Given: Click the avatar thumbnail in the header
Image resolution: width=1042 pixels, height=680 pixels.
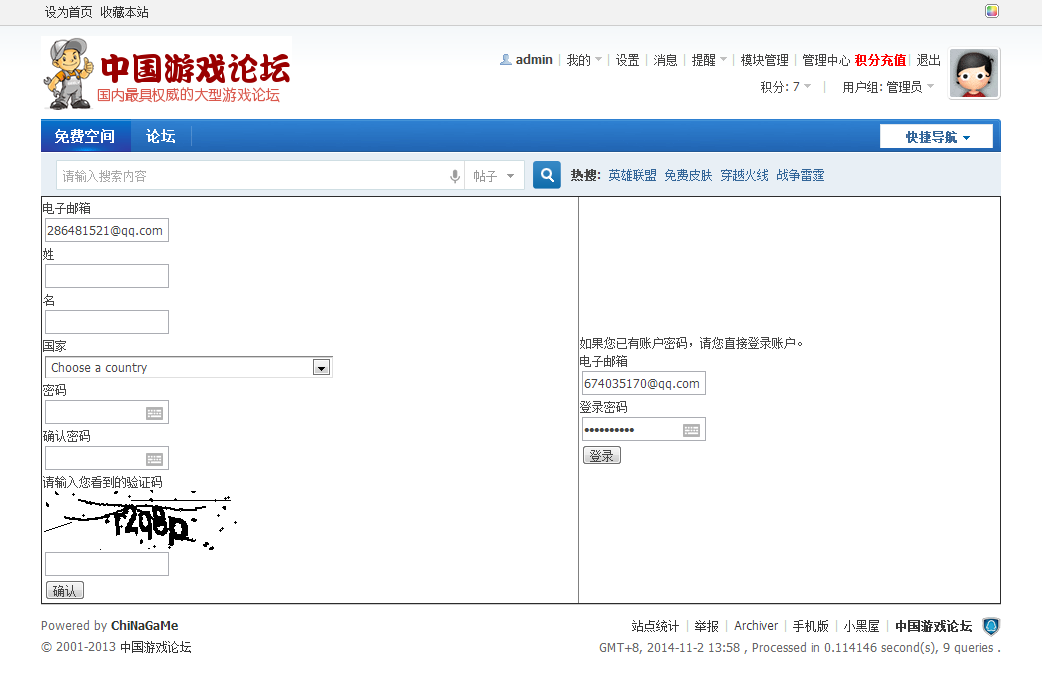Looking at the screenshot, I should (x=972, y=73).
